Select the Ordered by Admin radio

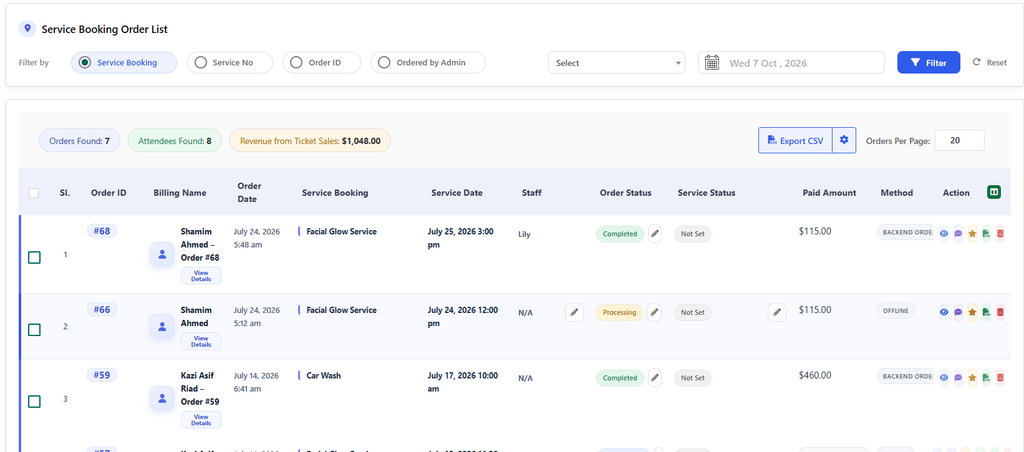pyautogui.click(x=384, y=63)
